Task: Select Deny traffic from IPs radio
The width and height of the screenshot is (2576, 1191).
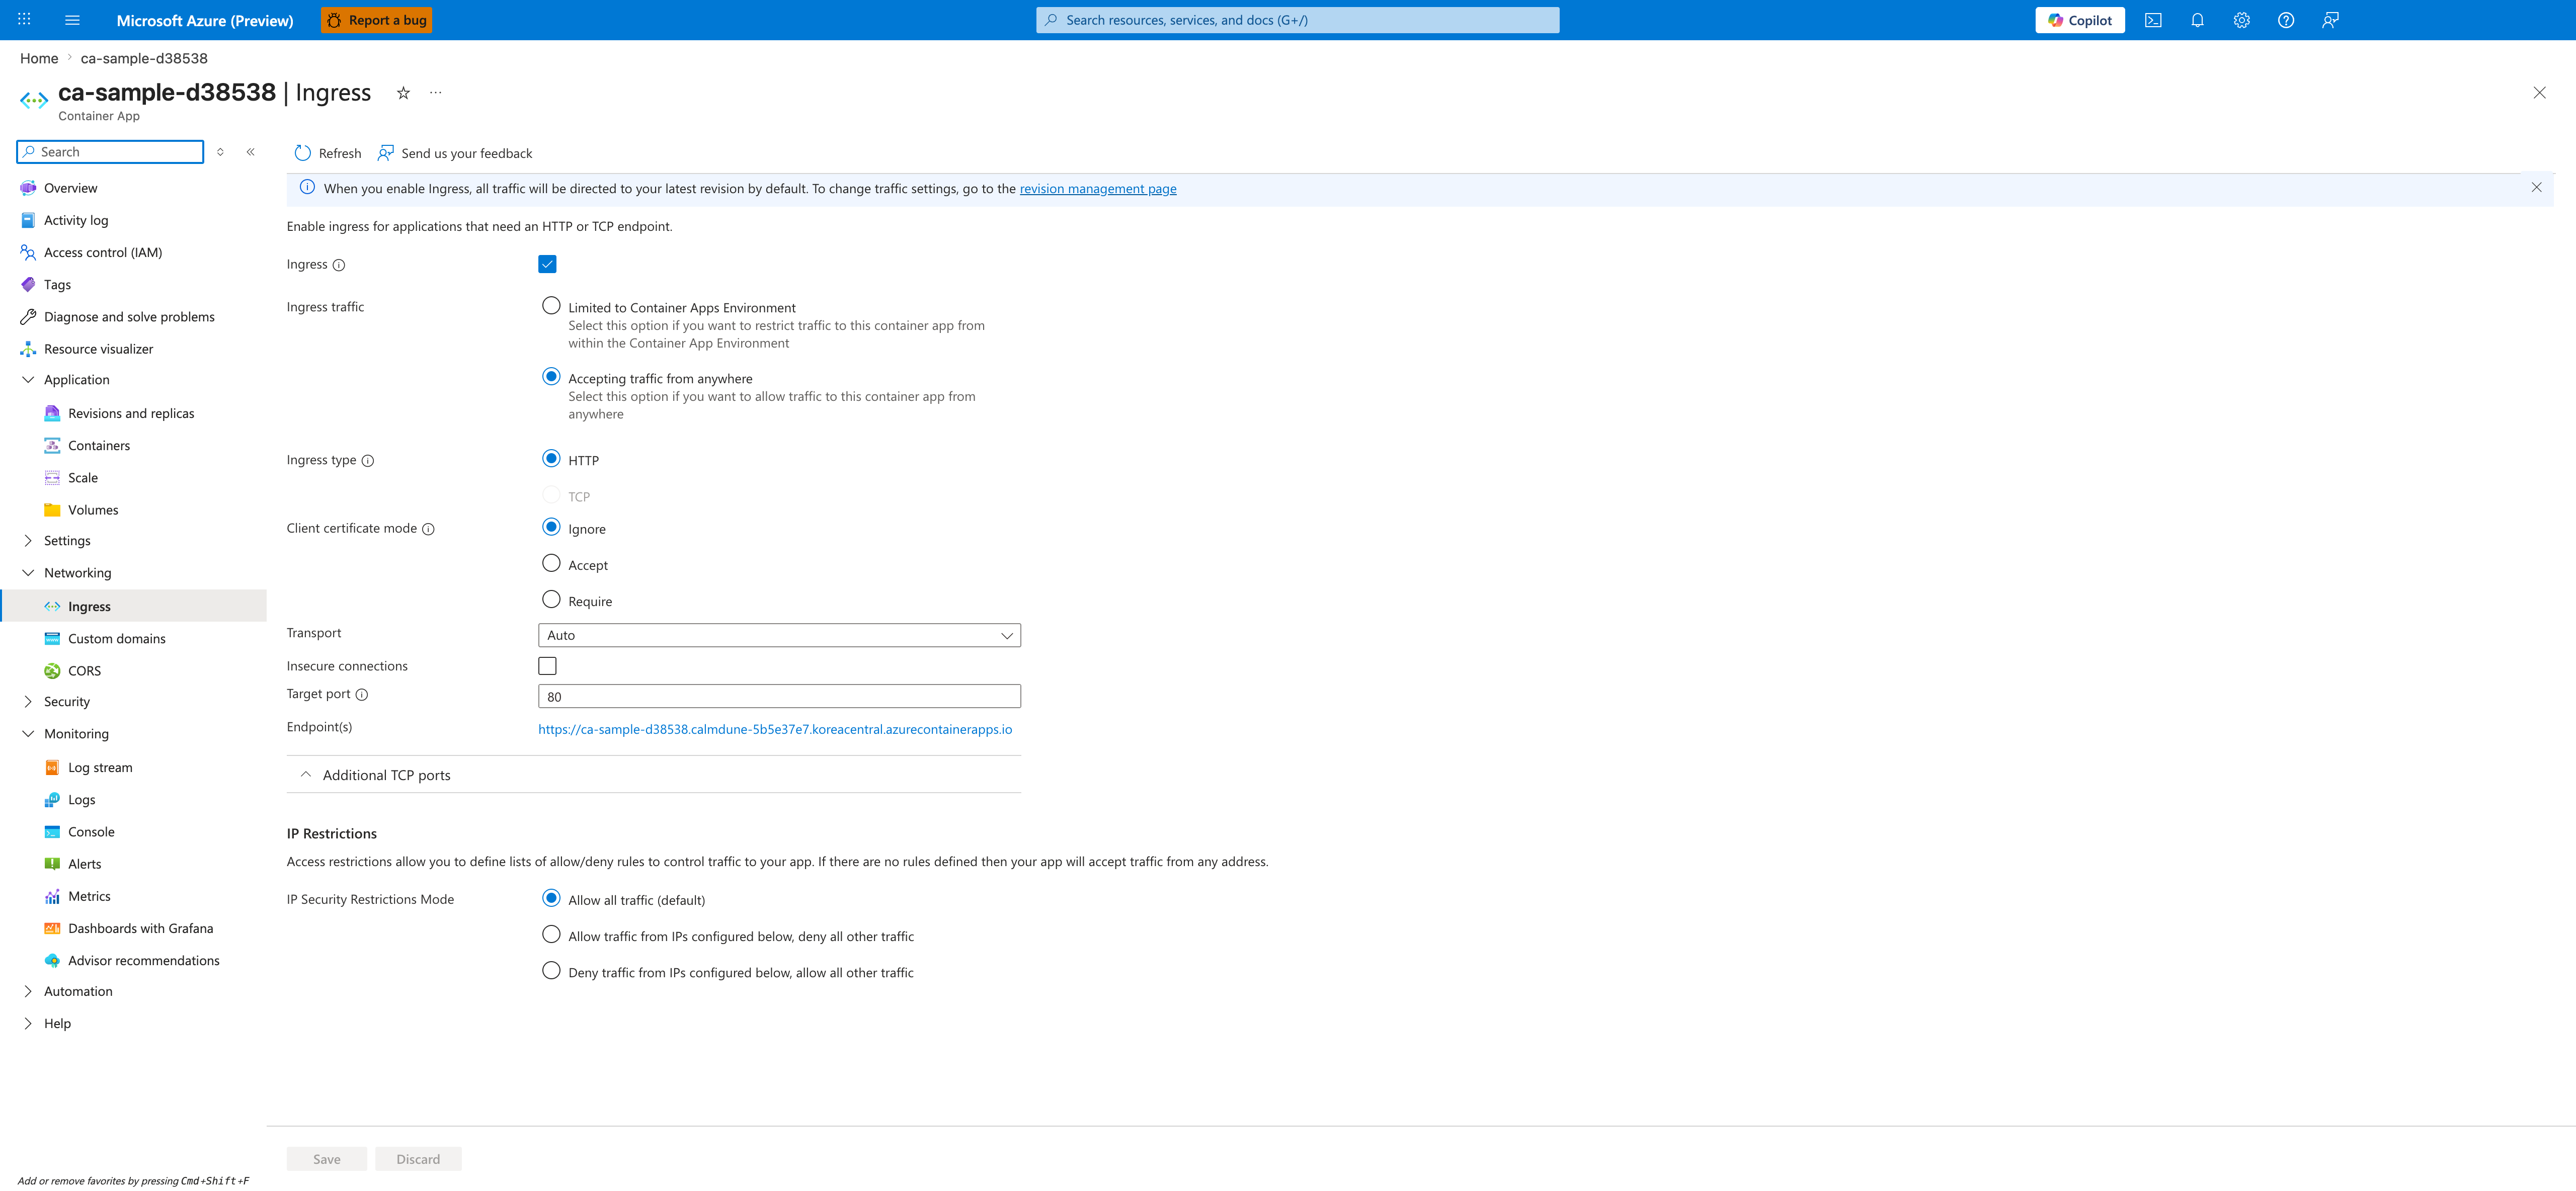Action: pos(551,970)
